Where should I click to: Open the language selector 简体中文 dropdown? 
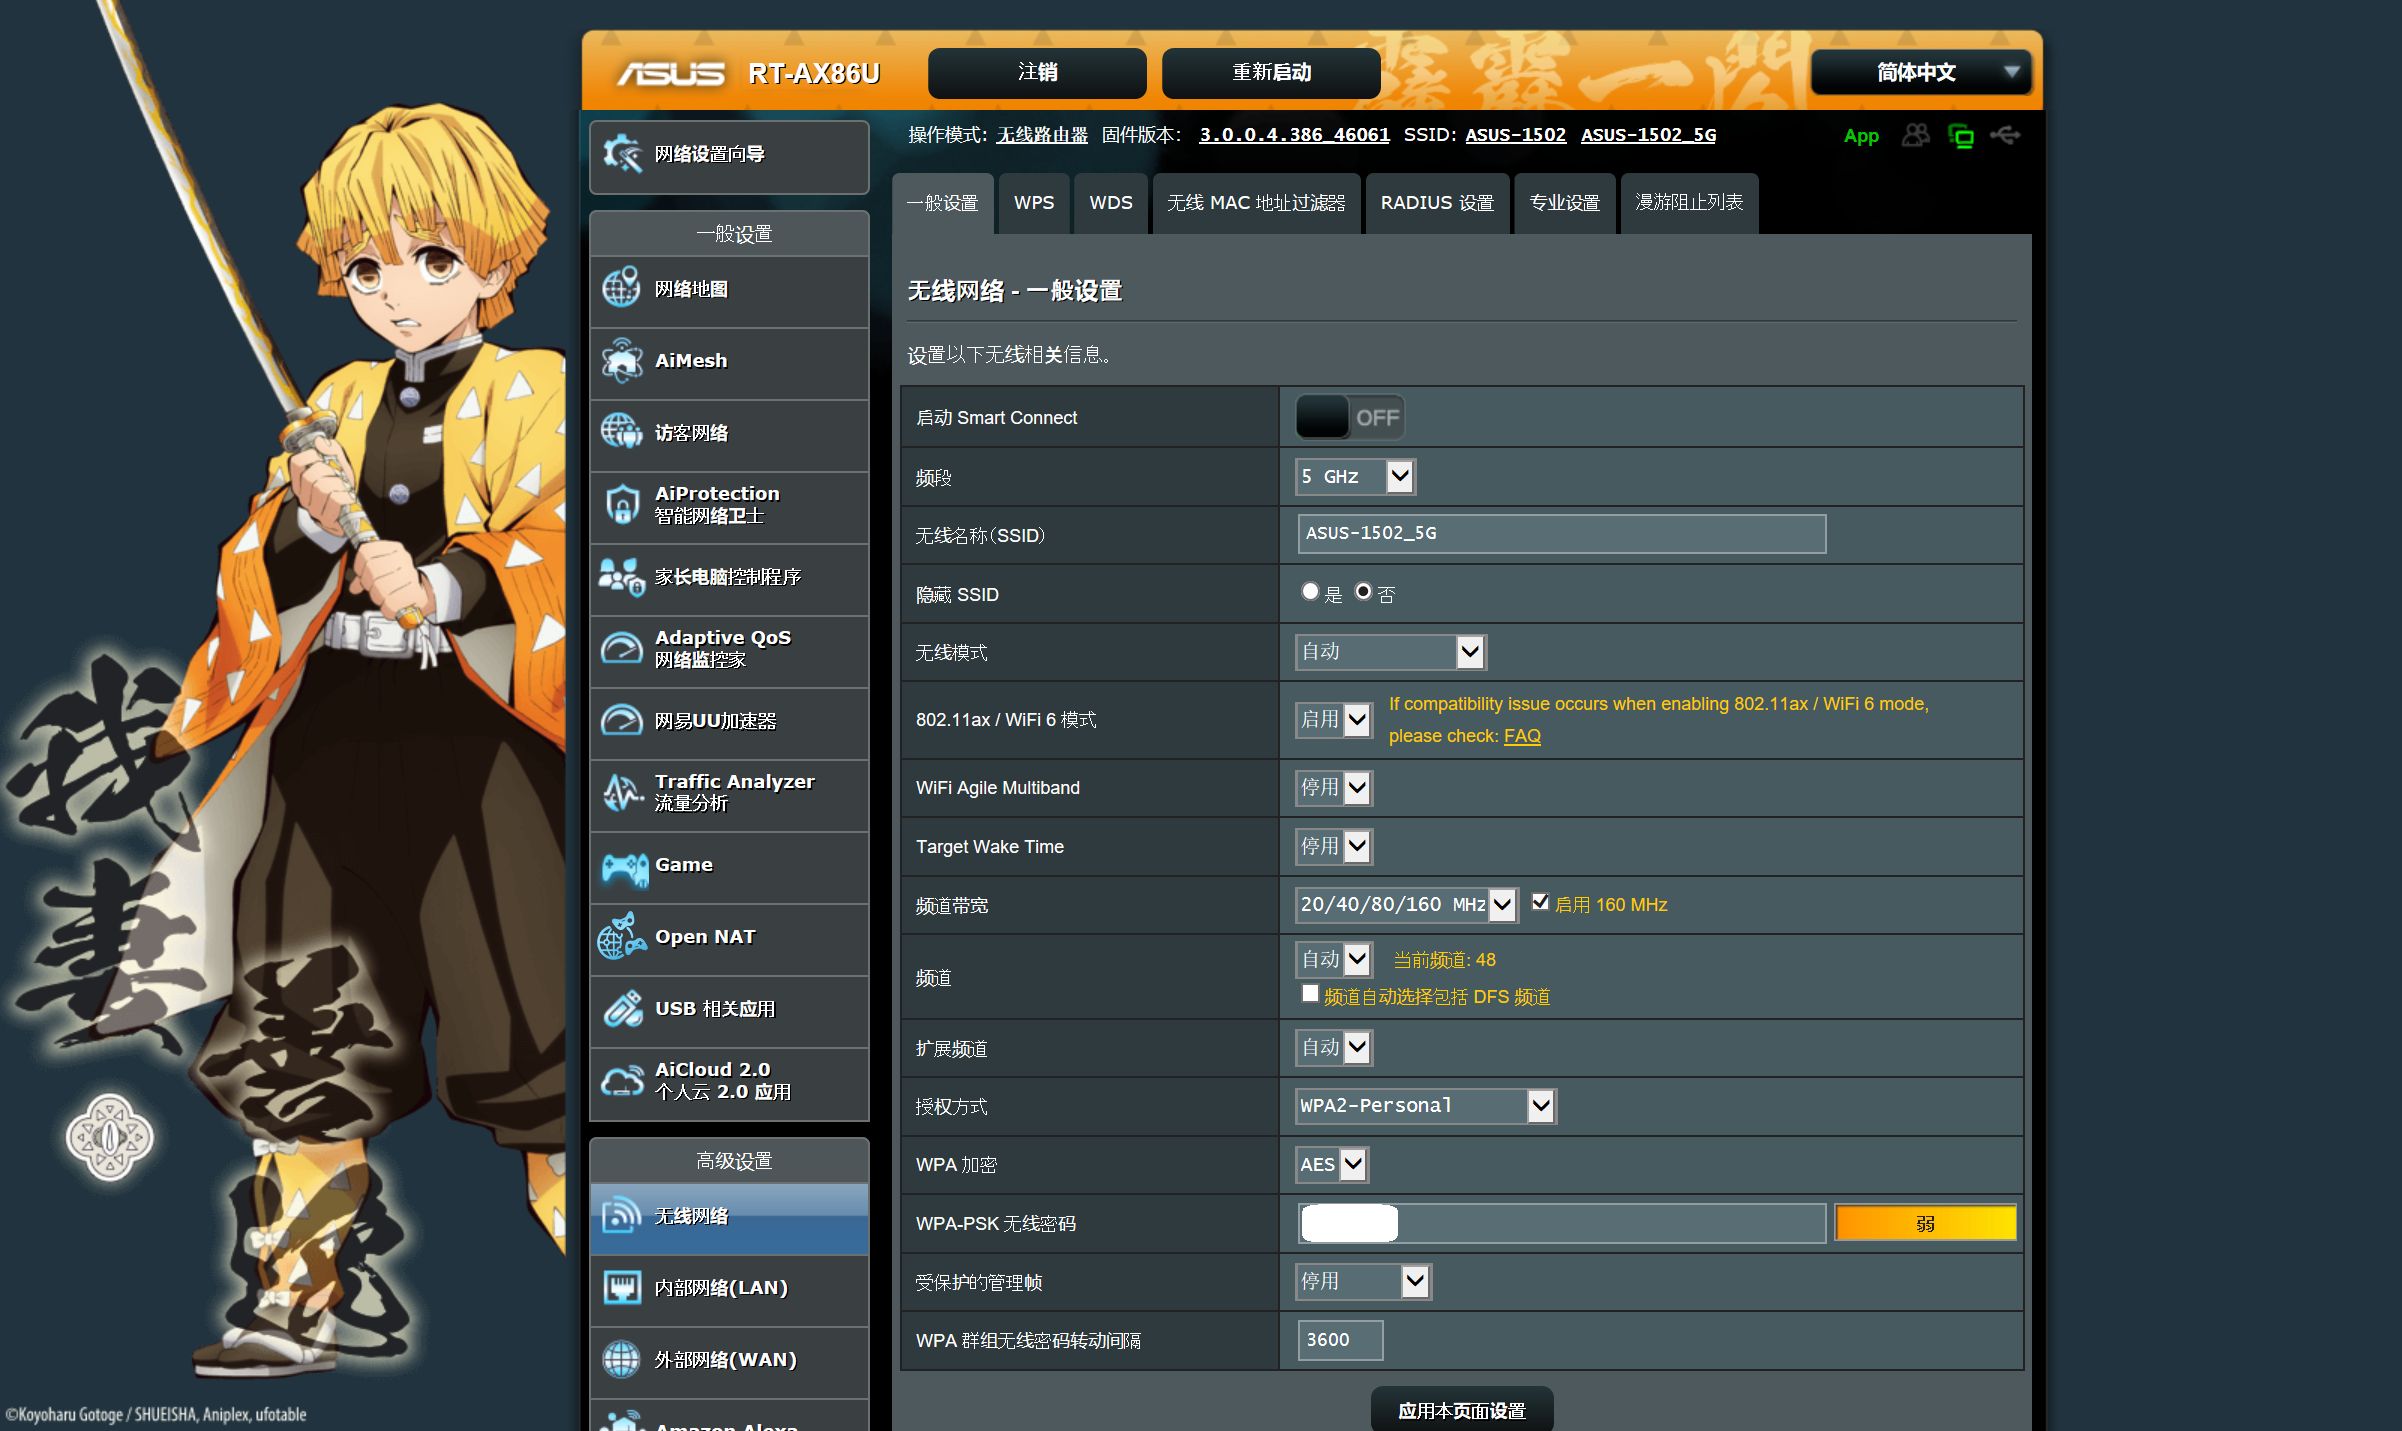[x=1920, y=72]
